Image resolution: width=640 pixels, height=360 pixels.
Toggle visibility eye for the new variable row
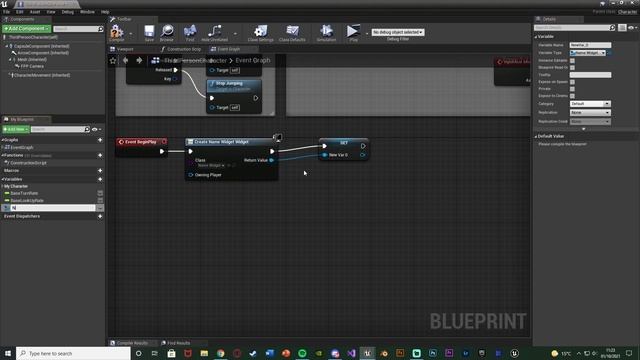tap(100, 208)
